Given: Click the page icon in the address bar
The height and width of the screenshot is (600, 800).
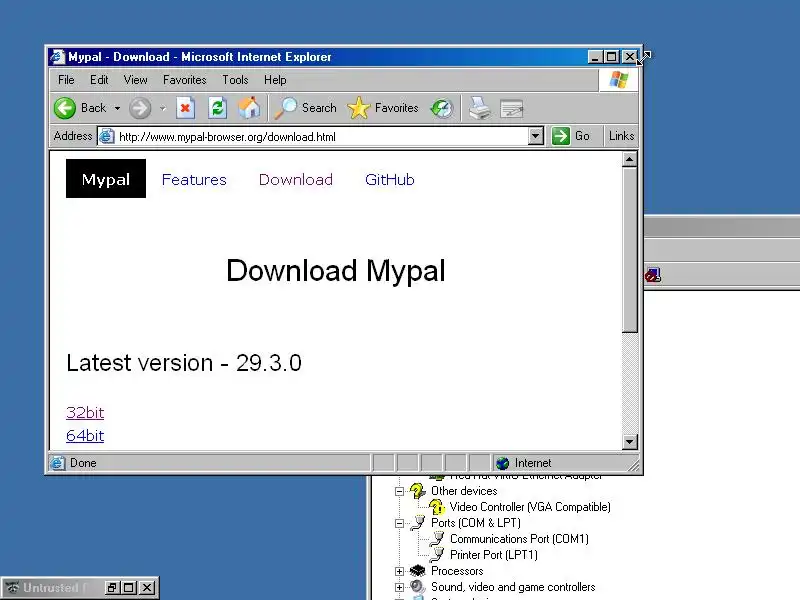Looking at the screenshot, I should pyautogui.click(x=106, y=136).
